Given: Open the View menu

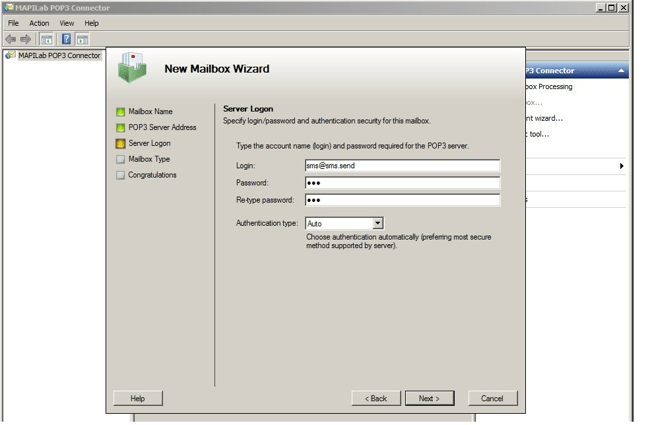Looking at the screenshot, I should click(x=67, y=23).
